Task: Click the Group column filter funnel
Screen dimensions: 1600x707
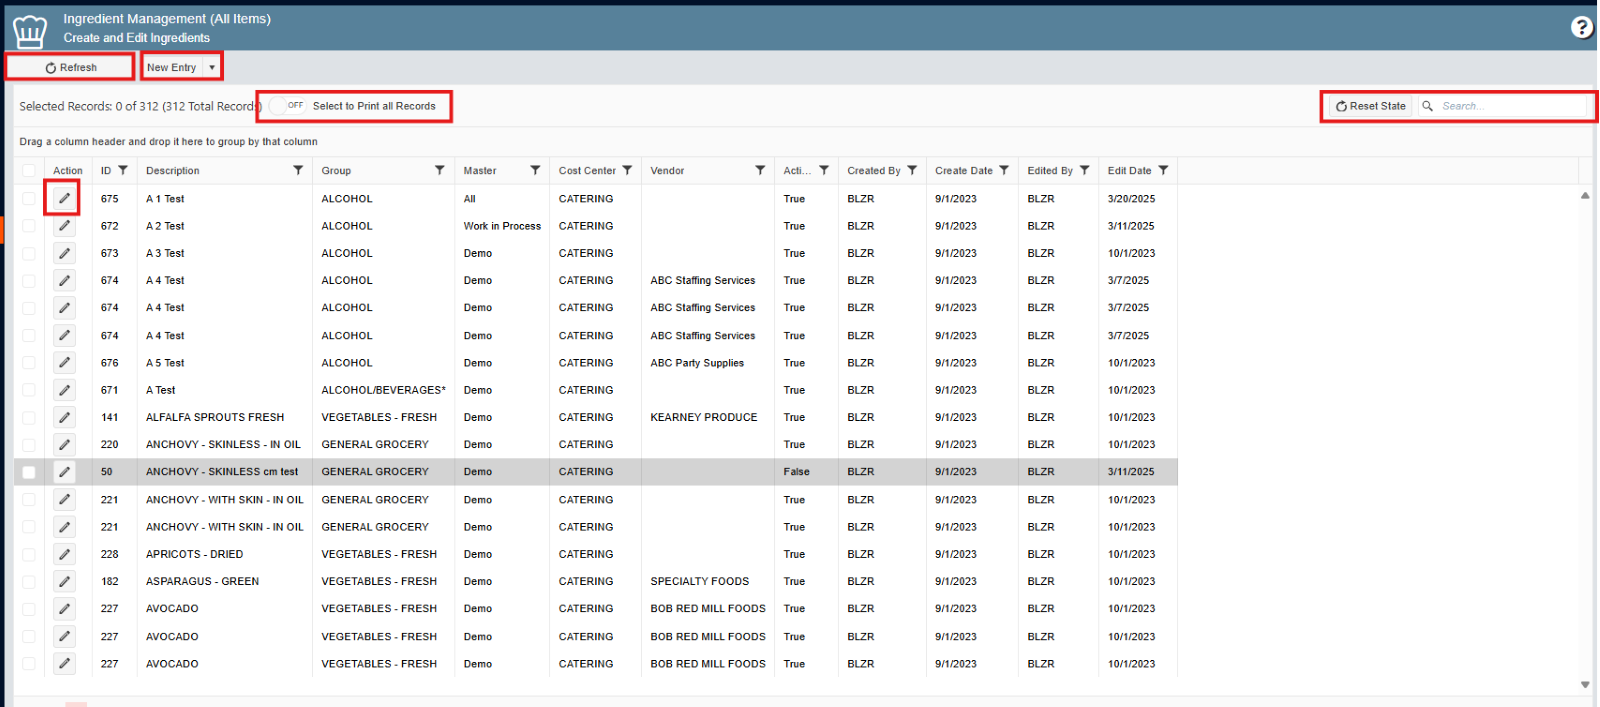Action: (439, 170)
